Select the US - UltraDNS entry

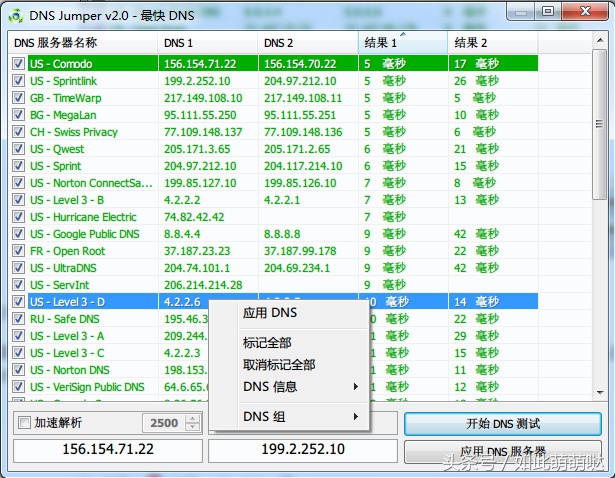coord(63,268)
